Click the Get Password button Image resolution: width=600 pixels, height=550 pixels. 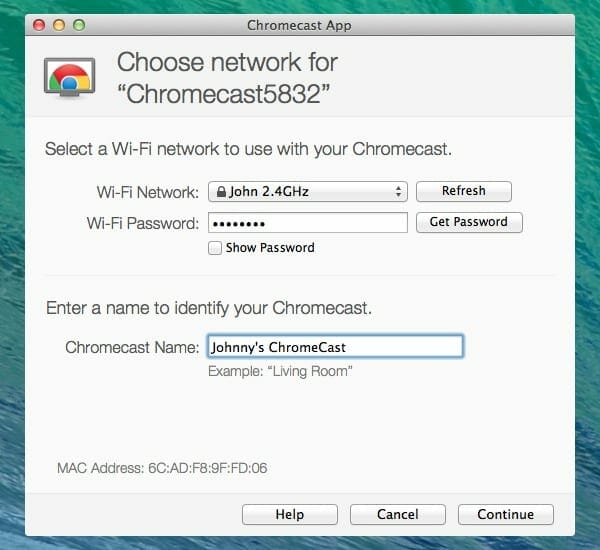[469, 222]
